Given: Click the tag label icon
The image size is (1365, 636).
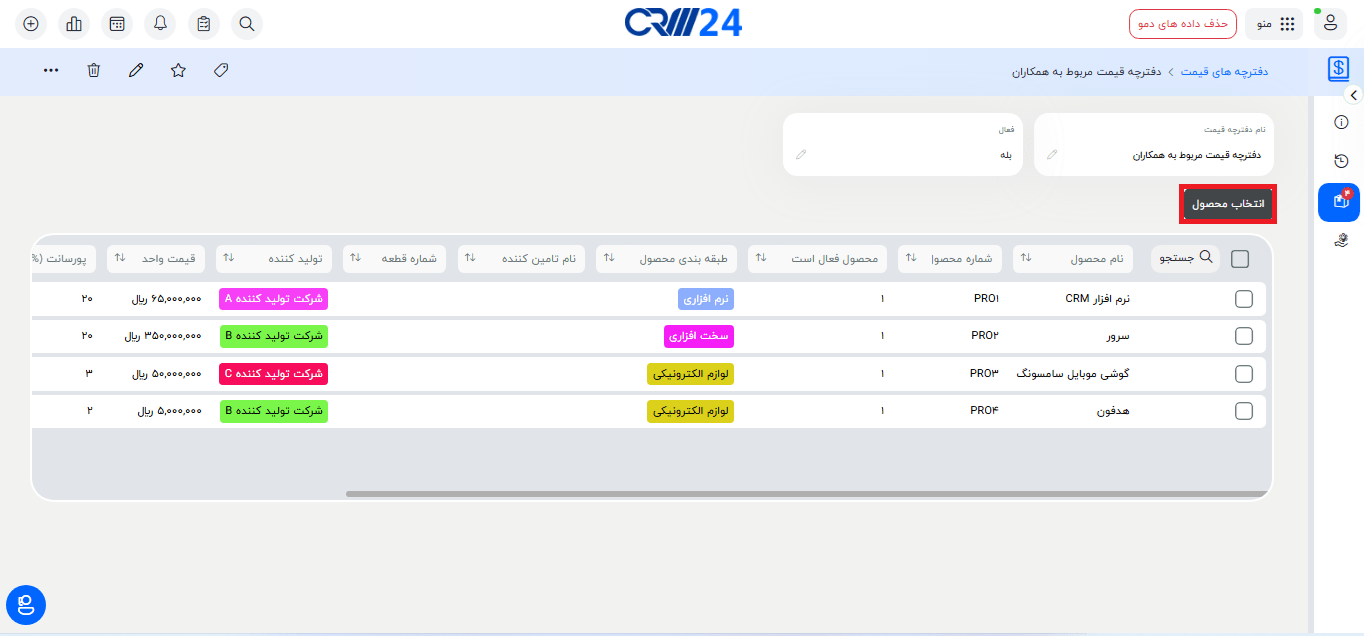Looking at the screenshot, I should pos(221,70).
